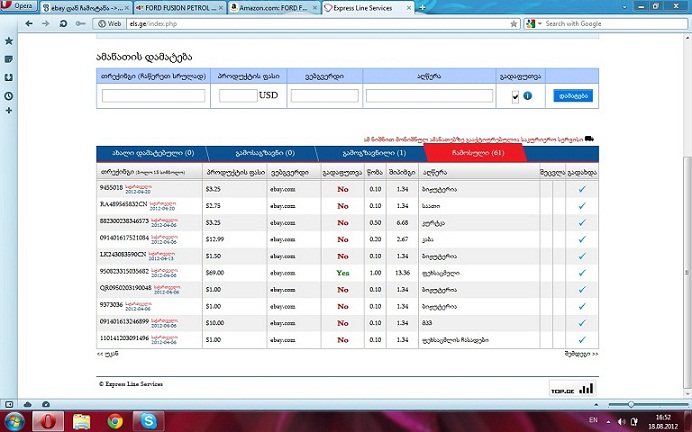Open the Opera Link cloud icon

[27, 404]
